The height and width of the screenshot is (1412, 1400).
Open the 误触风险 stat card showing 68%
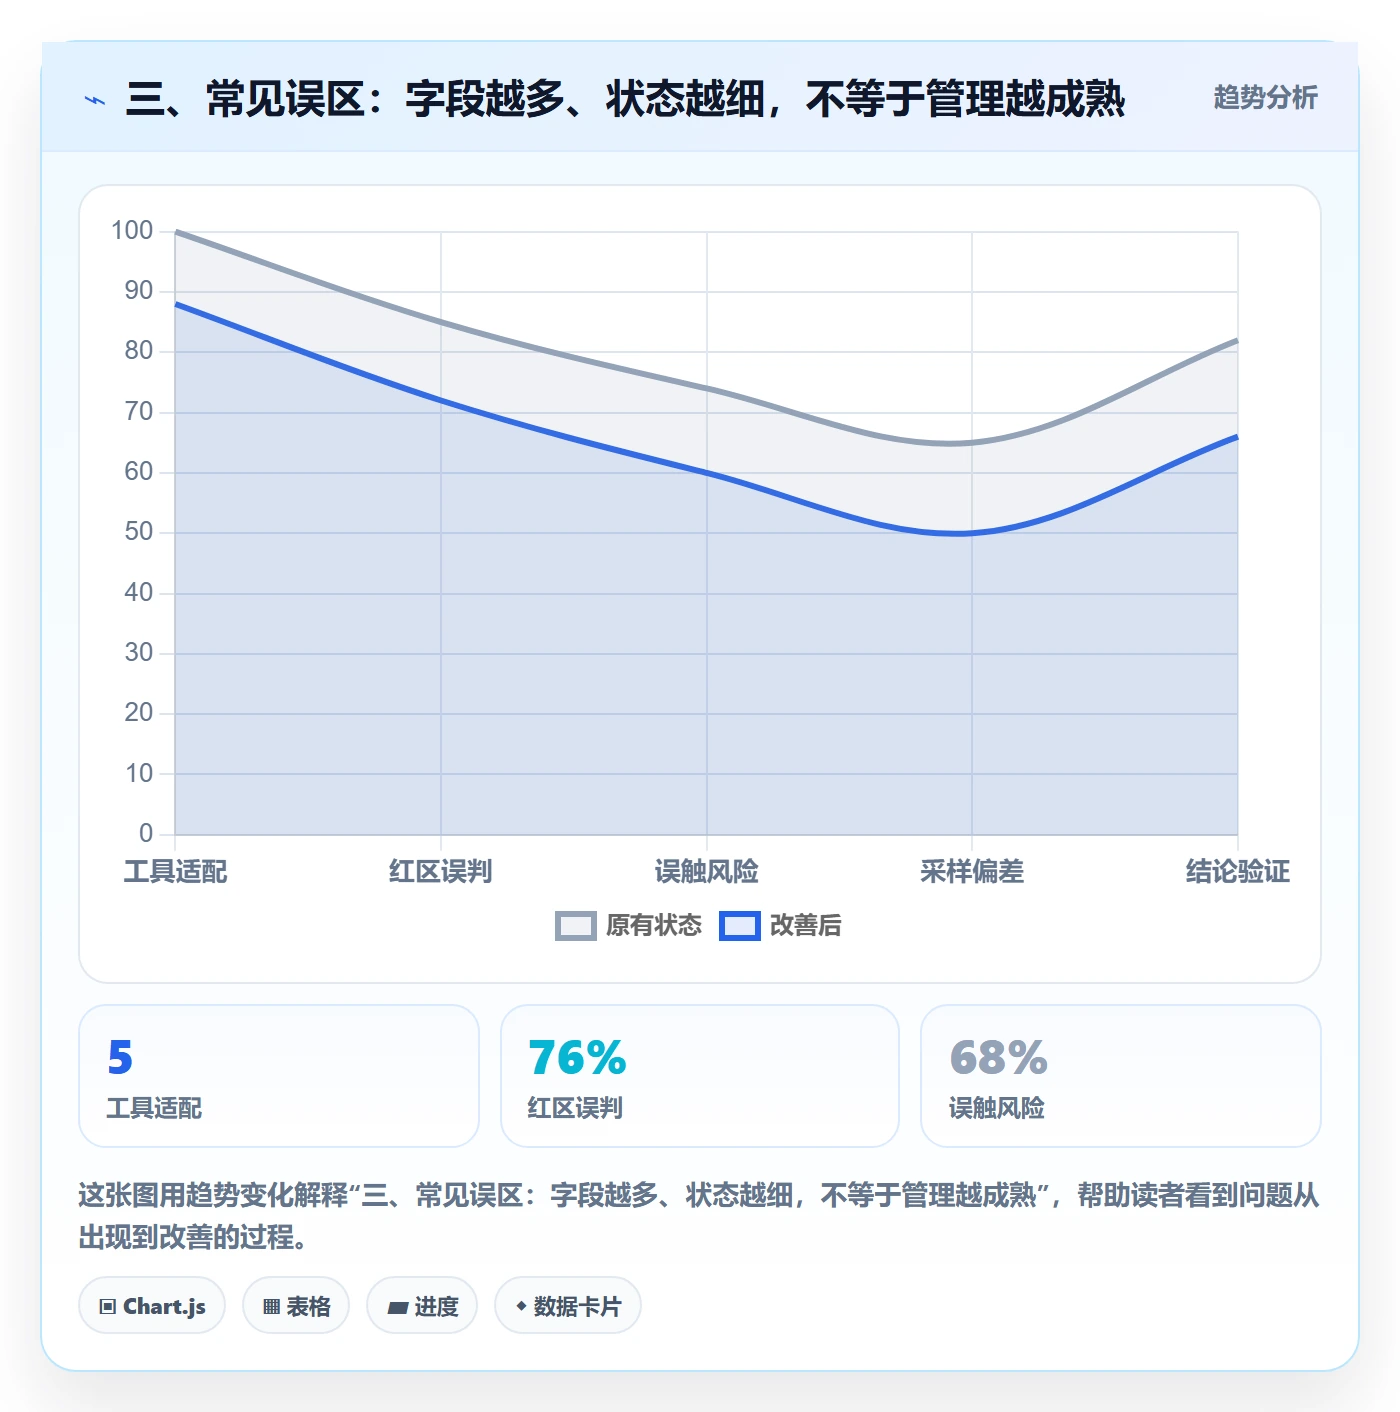pos(1121,1076)
